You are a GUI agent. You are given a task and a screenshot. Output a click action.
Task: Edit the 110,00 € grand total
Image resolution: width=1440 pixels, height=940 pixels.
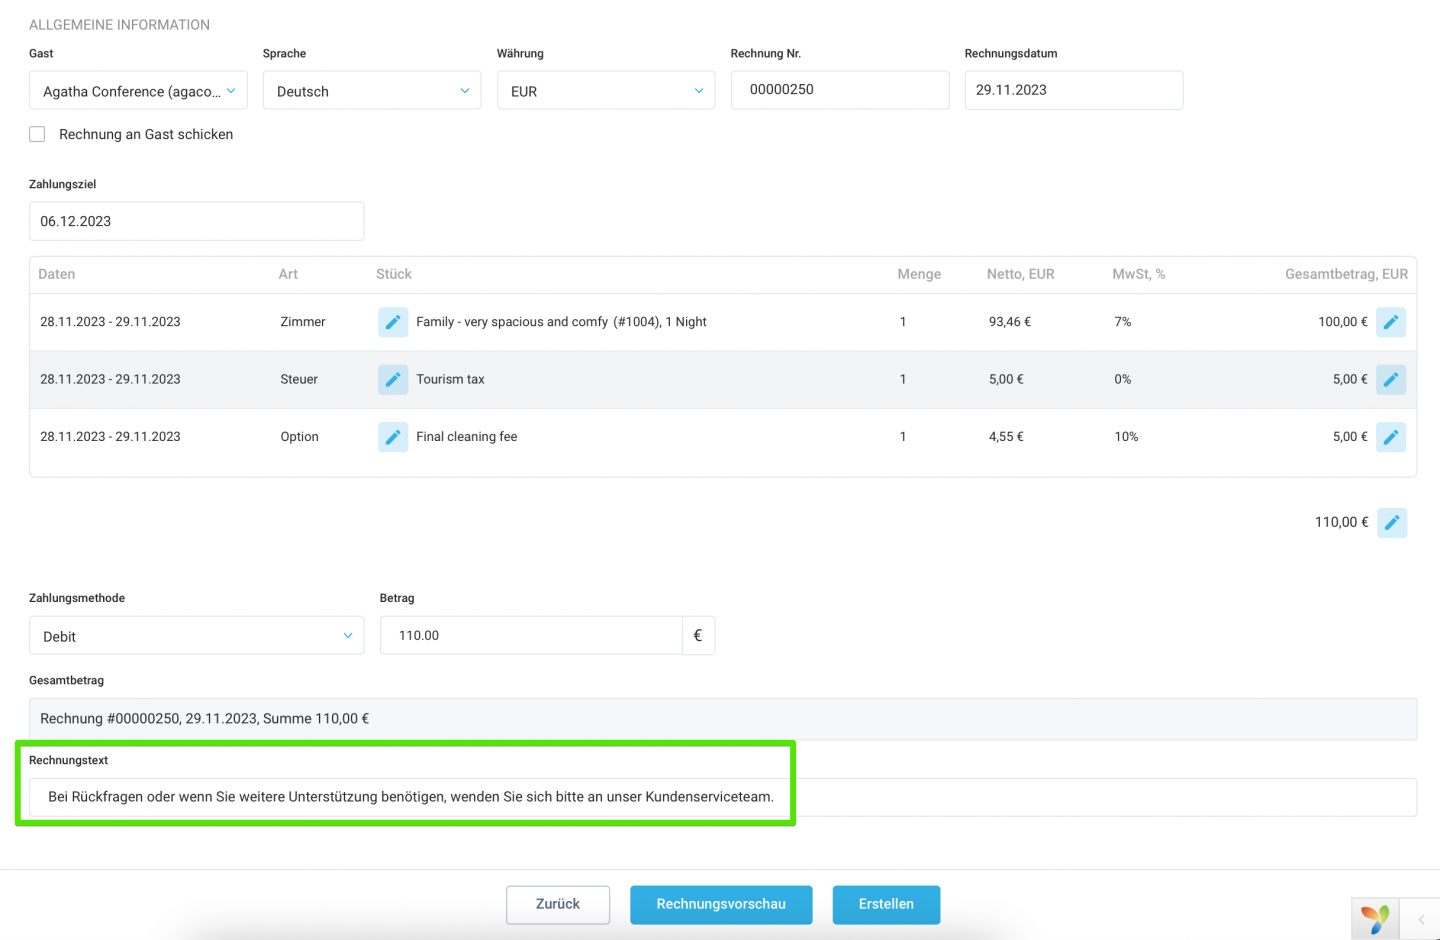(1392, 522)
